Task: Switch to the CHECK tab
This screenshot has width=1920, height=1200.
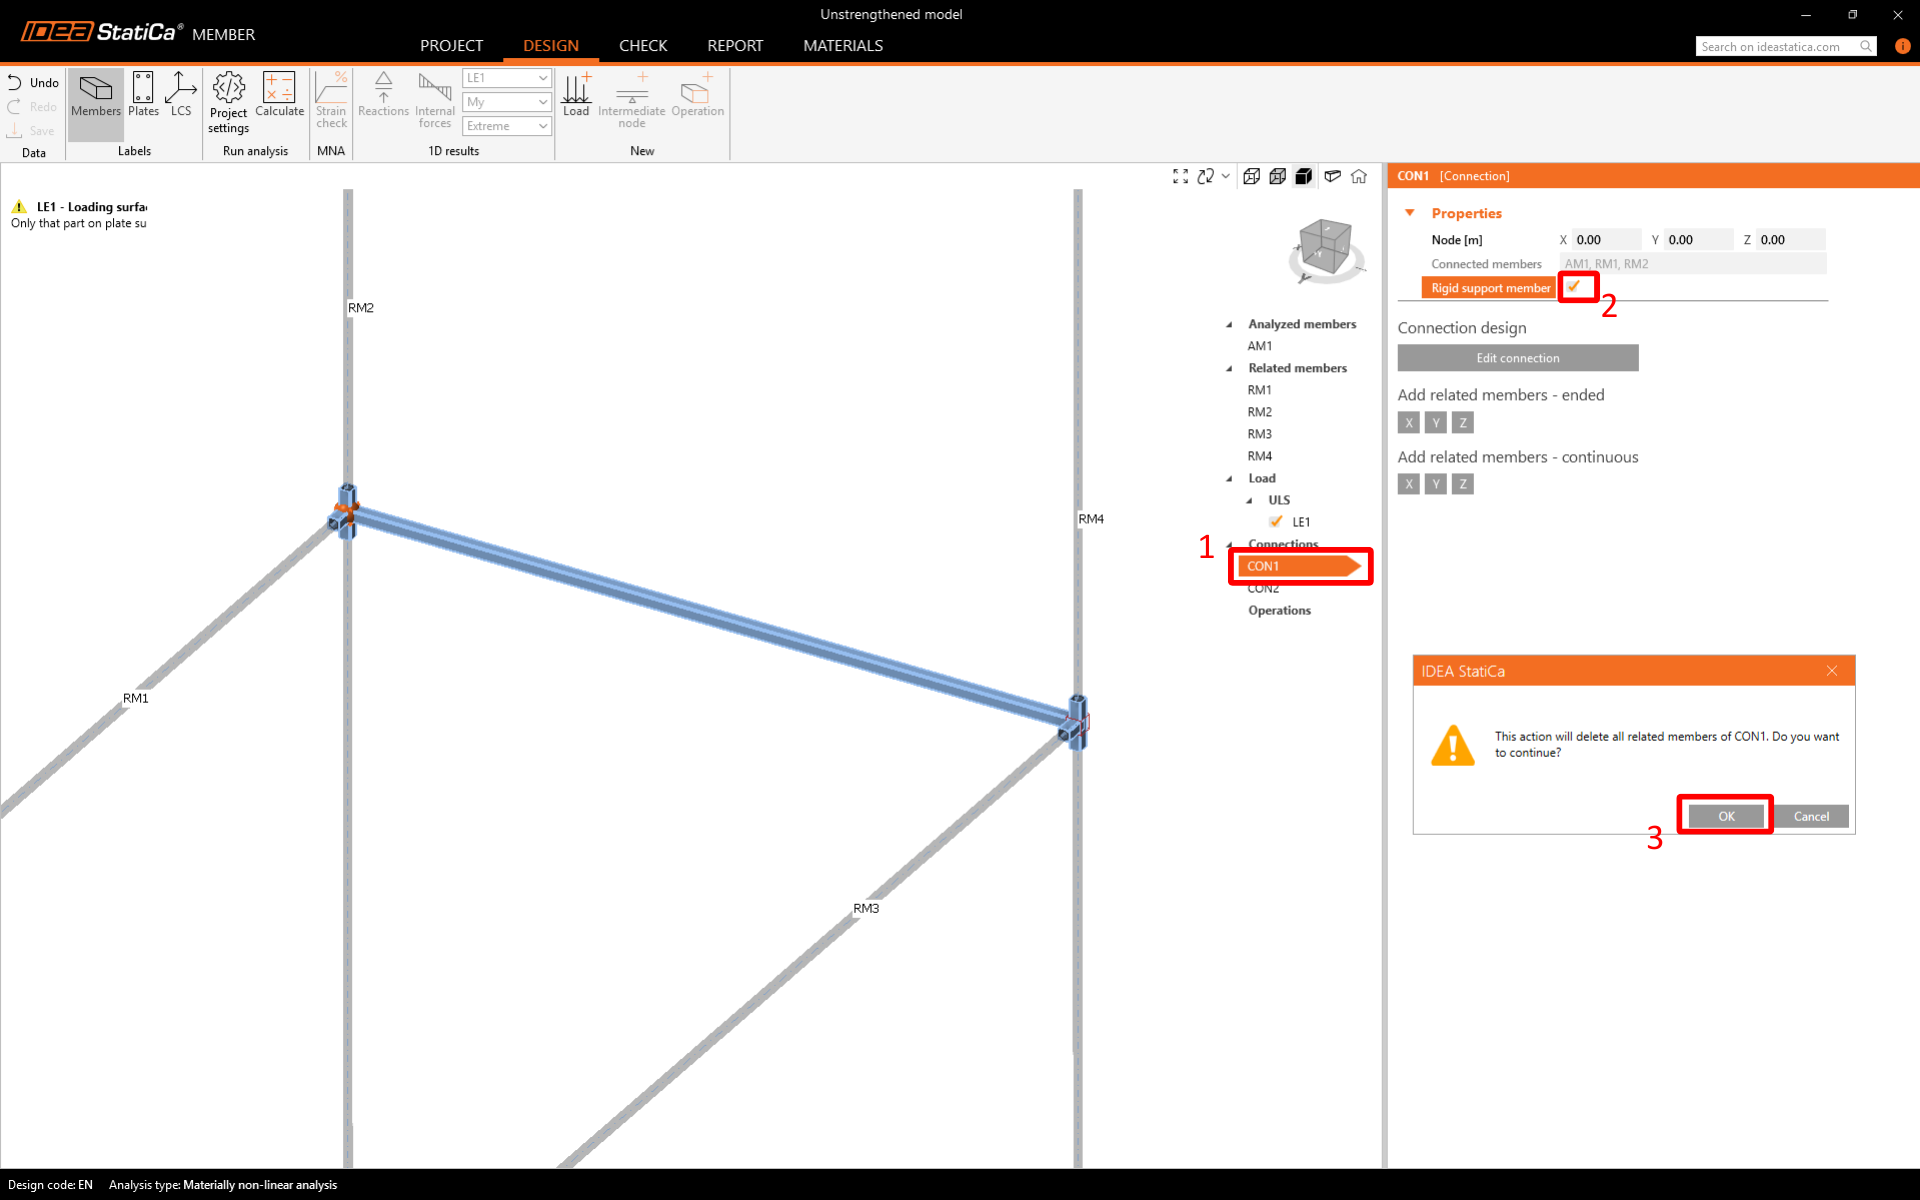Action: 642,46
